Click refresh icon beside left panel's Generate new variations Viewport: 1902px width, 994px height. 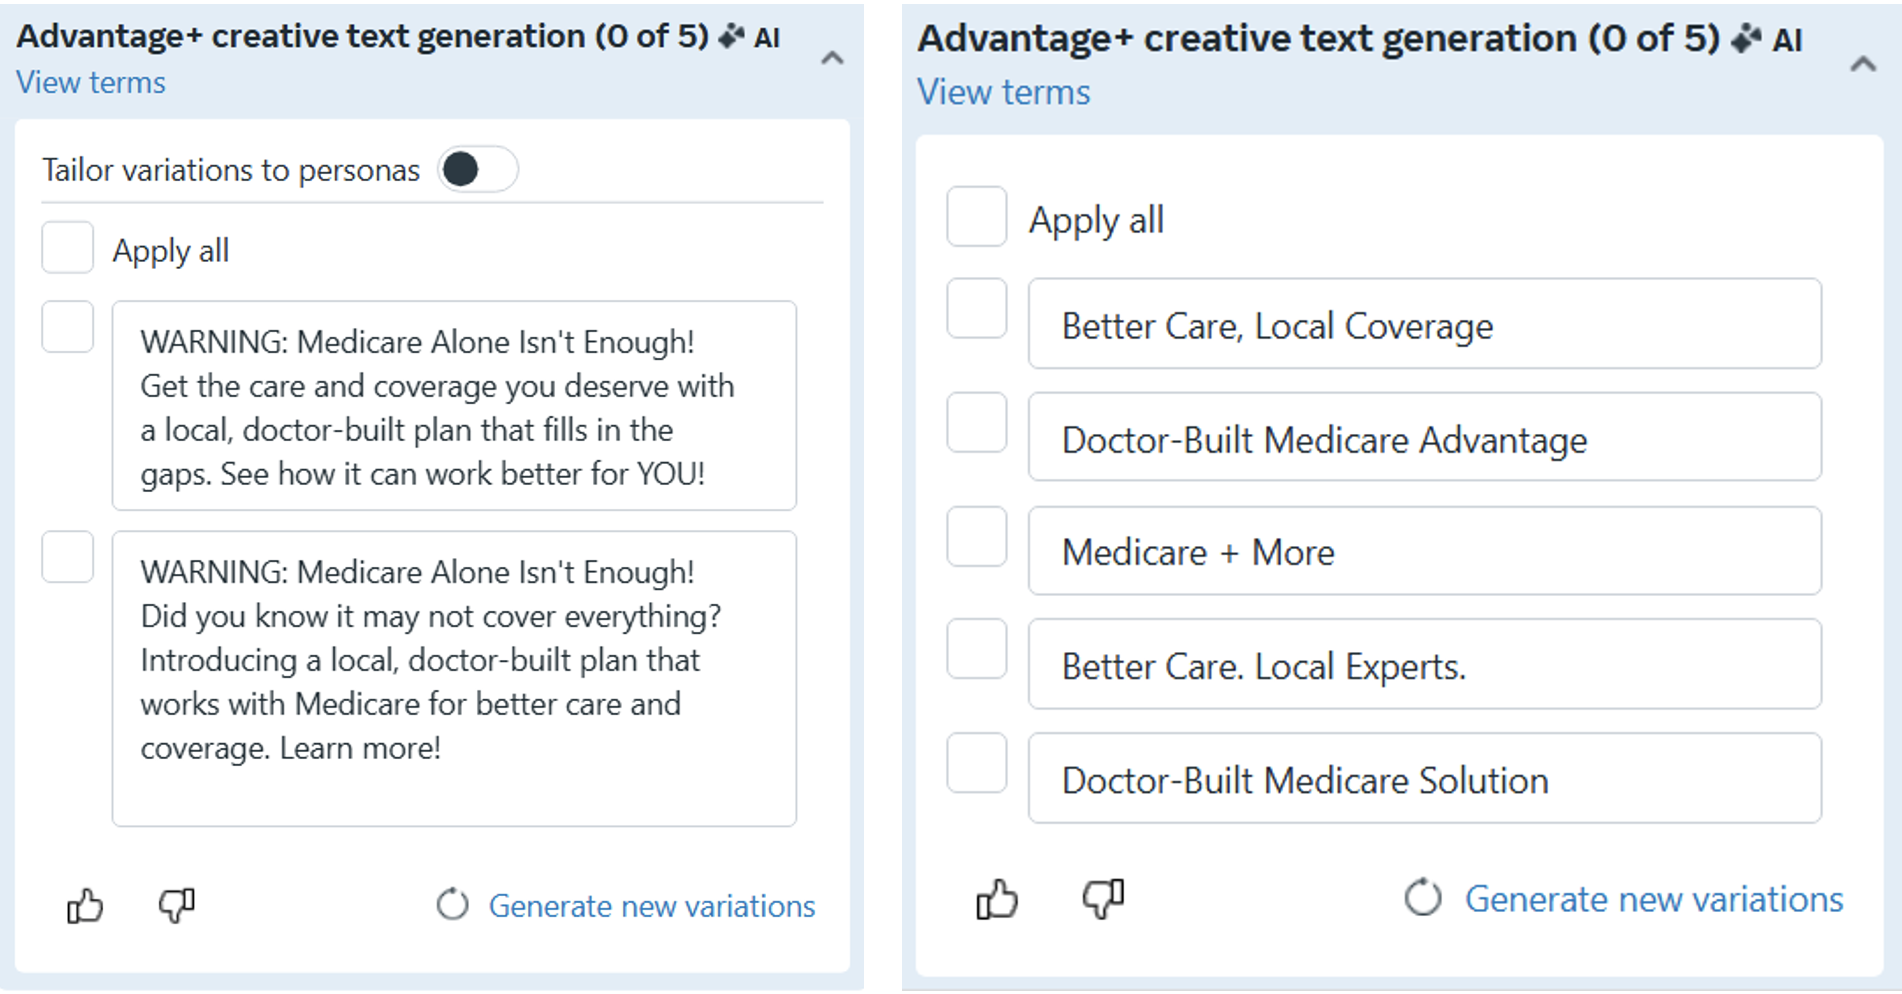pyautogui.click(x=452, y=905)
